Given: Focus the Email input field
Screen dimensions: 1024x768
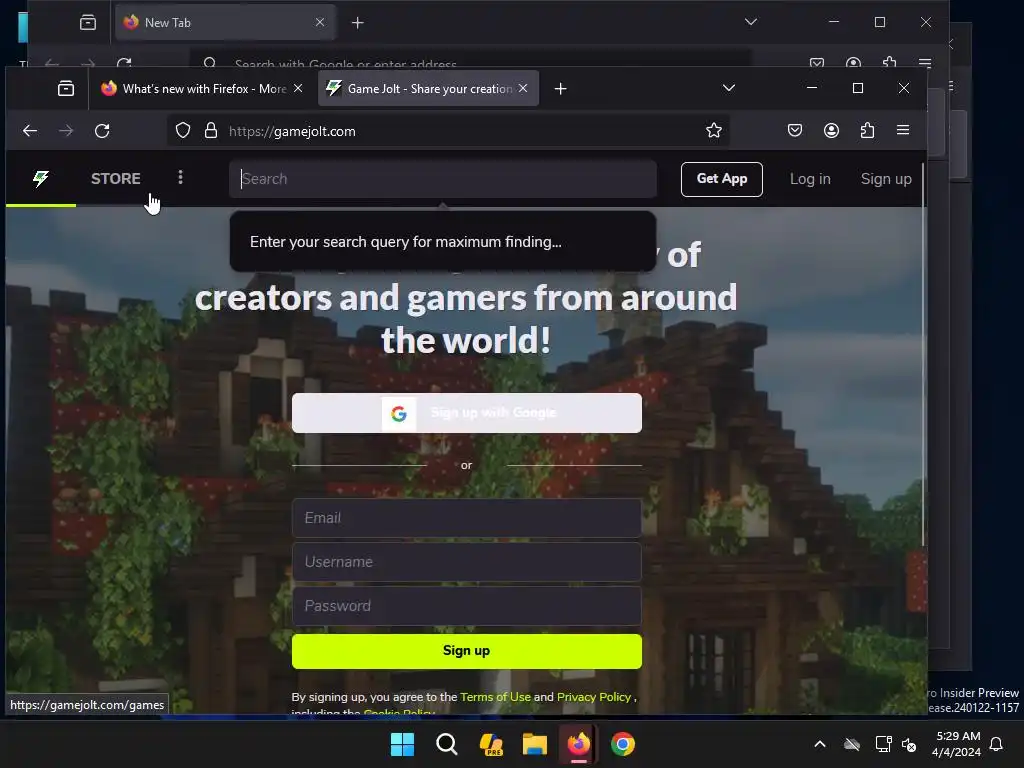Looking at the screenshot, I should pos(466,518).
